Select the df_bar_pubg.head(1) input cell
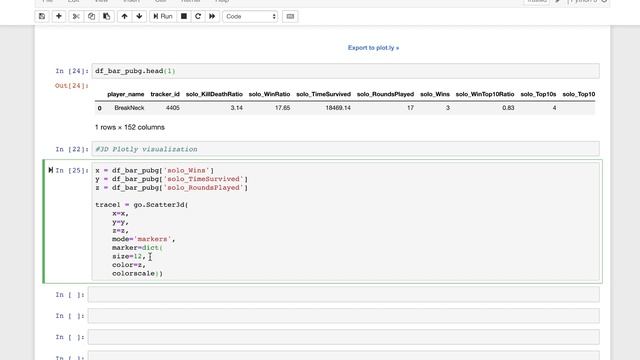640x360 pixels. [345, 71]
